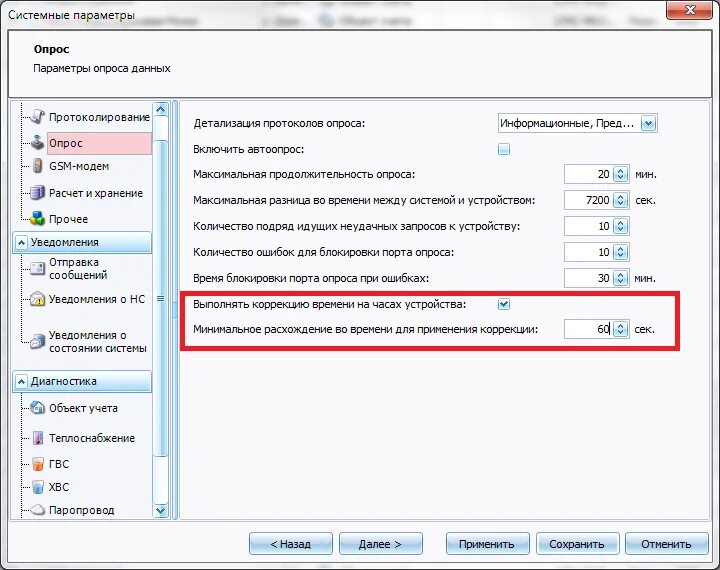This screenshot has height=570, width=720.
Task: Adjust Время блокировки порта опроса spinner
Action: coord(620,278)
